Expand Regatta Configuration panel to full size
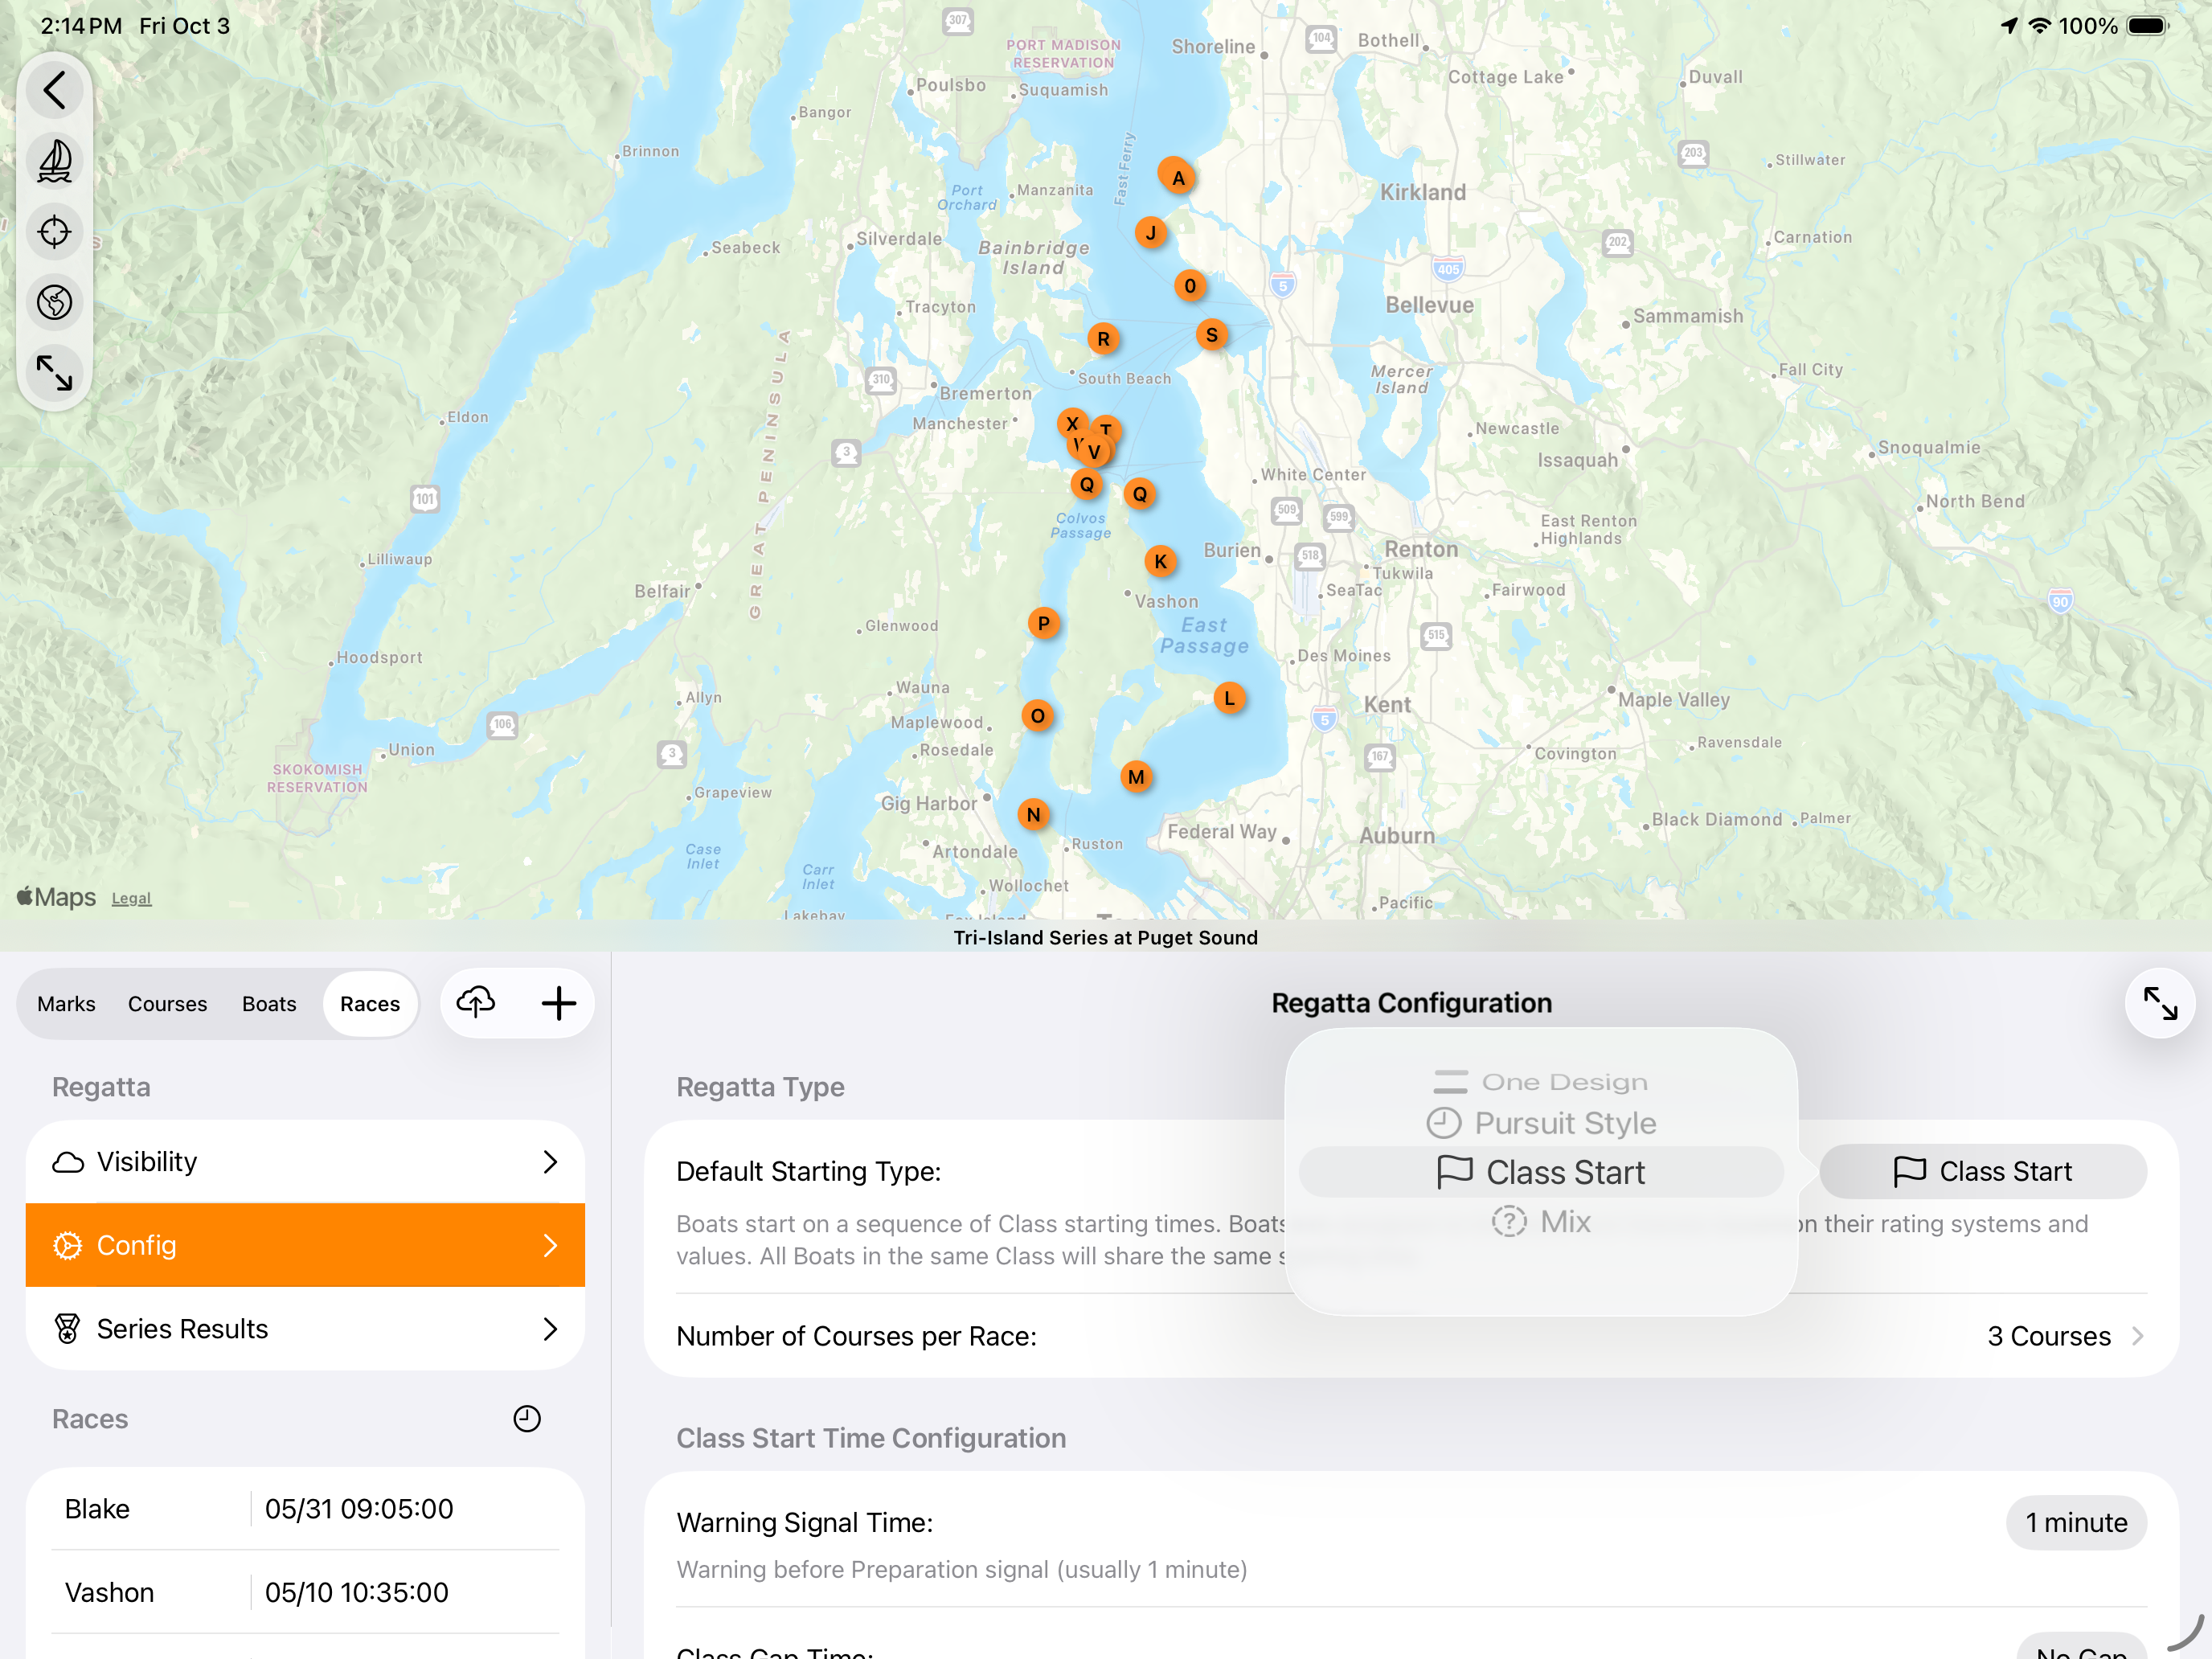 (x=2159, y=1003)
